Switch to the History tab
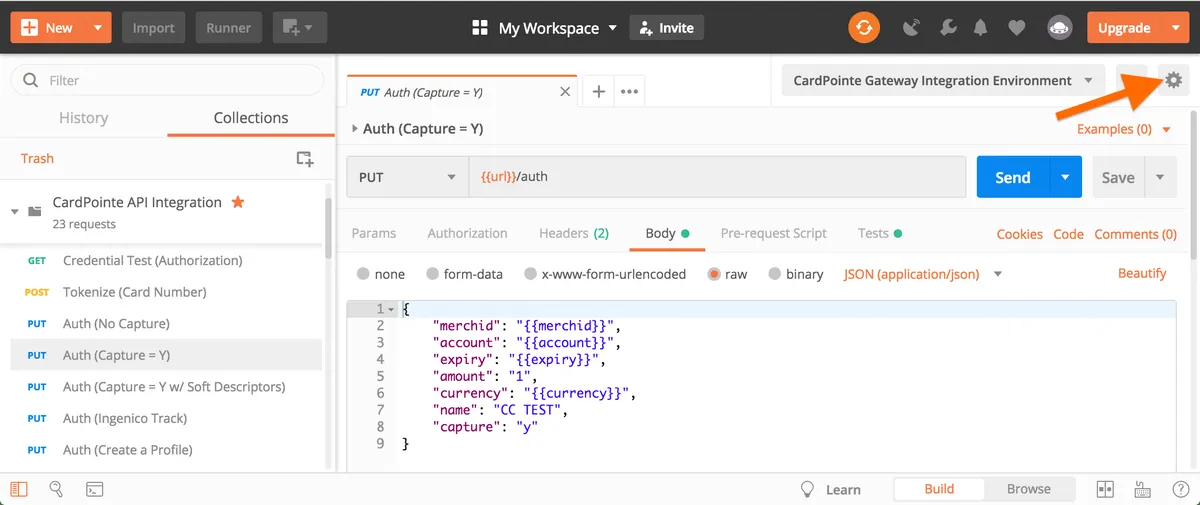1200x505 pixels. pyautogui.click(x=83, y=118)
